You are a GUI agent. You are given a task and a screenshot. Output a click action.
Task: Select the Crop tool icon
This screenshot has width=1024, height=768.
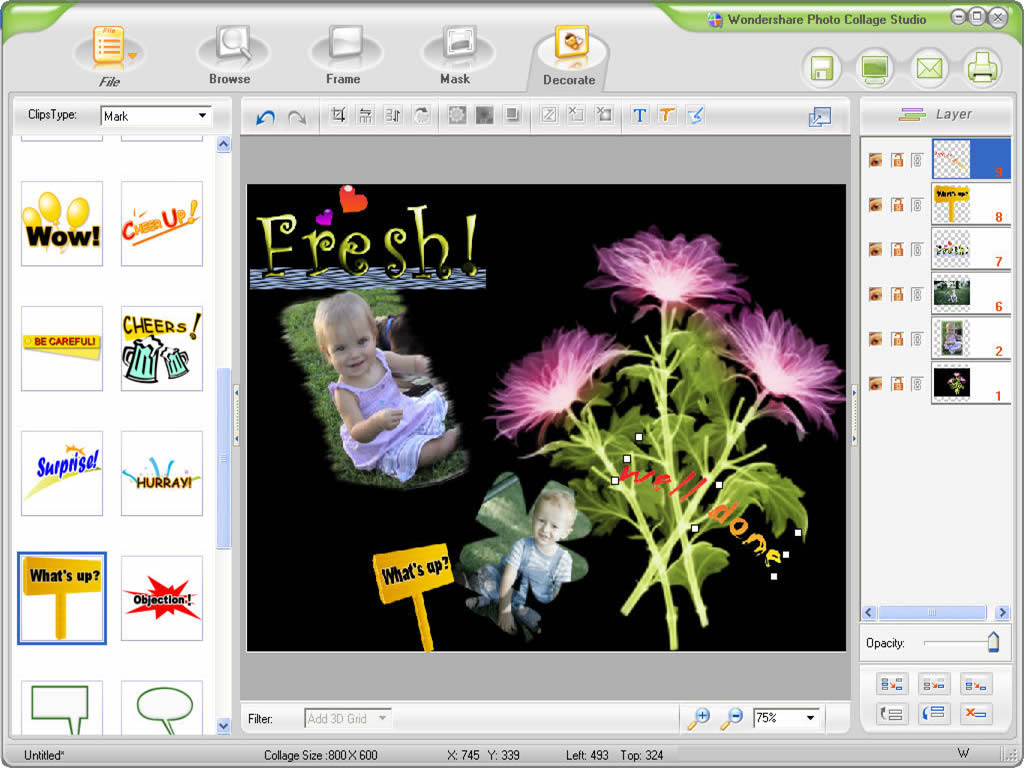[x=338, y=116]
